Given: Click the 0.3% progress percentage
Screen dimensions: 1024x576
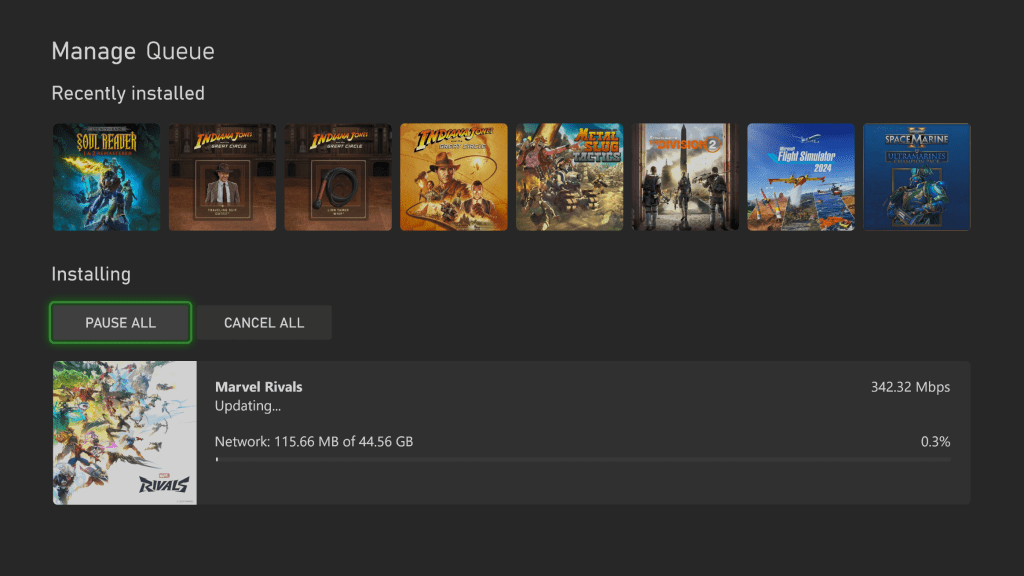Looking at the screenshot, I should tap(935, 441).
